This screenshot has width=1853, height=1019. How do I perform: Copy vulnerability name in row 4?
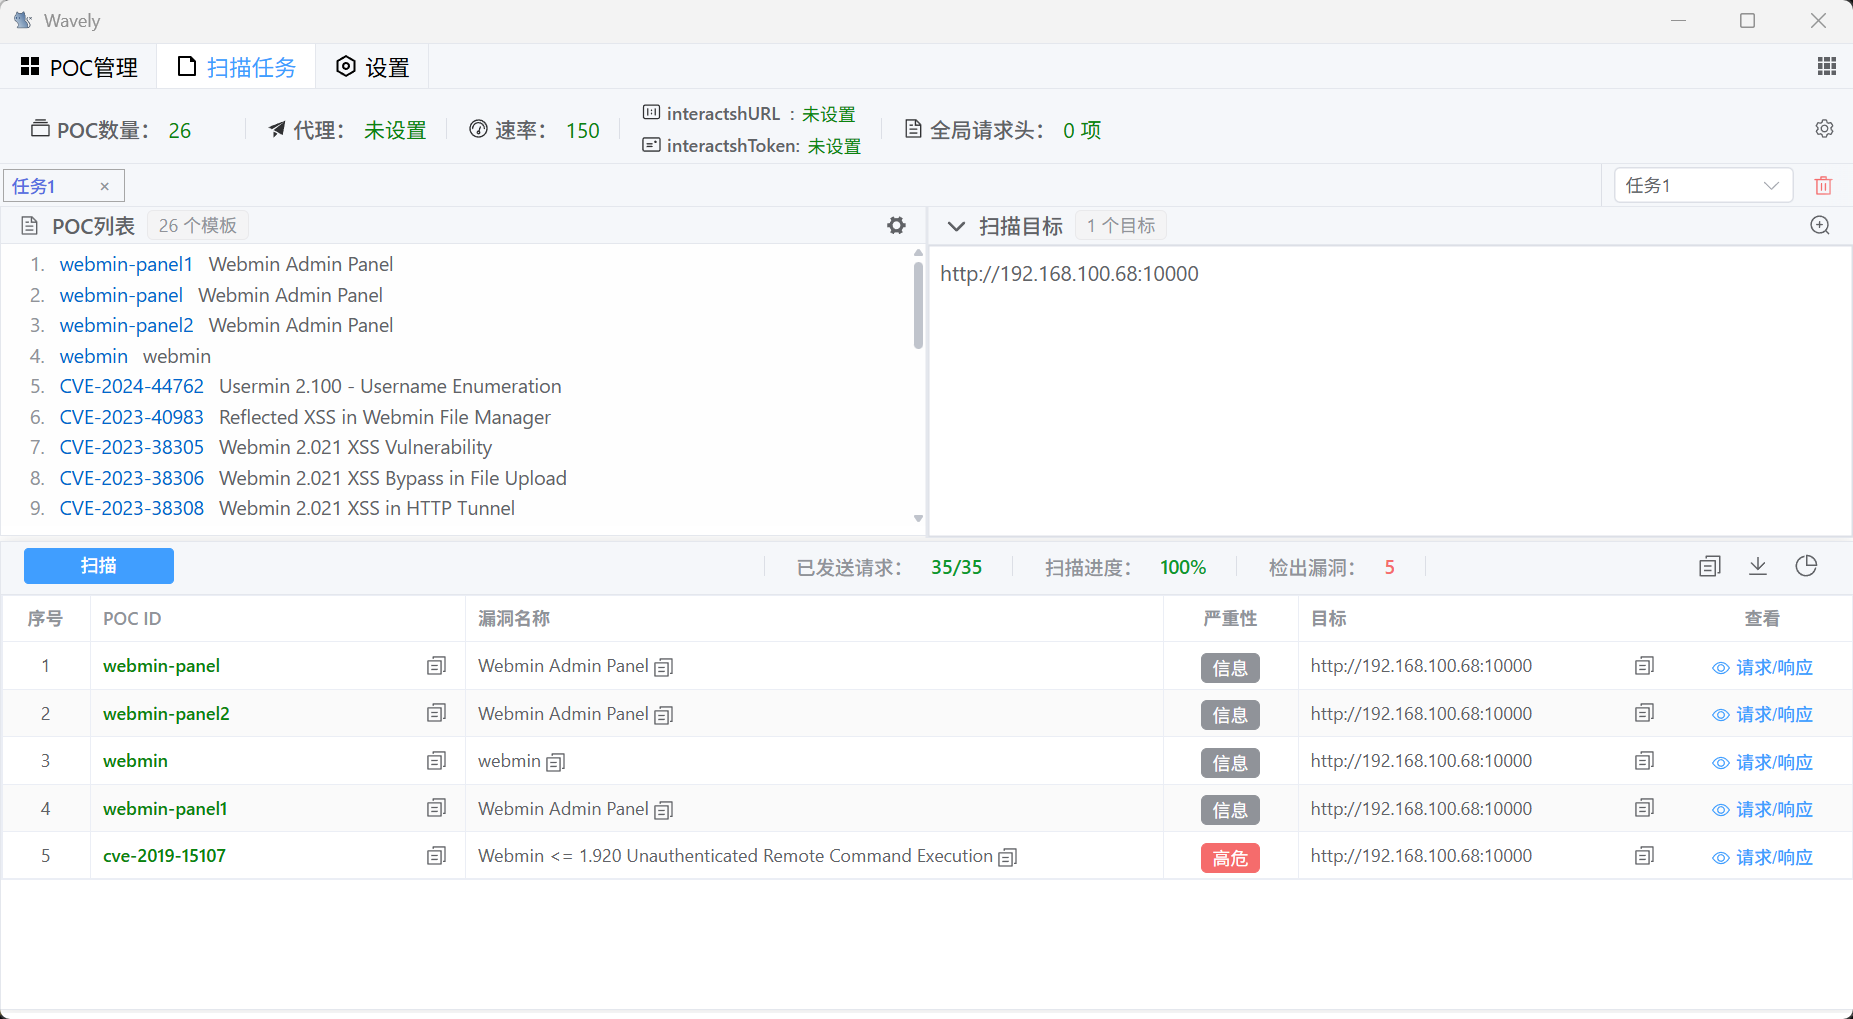[x=663, y=810]
